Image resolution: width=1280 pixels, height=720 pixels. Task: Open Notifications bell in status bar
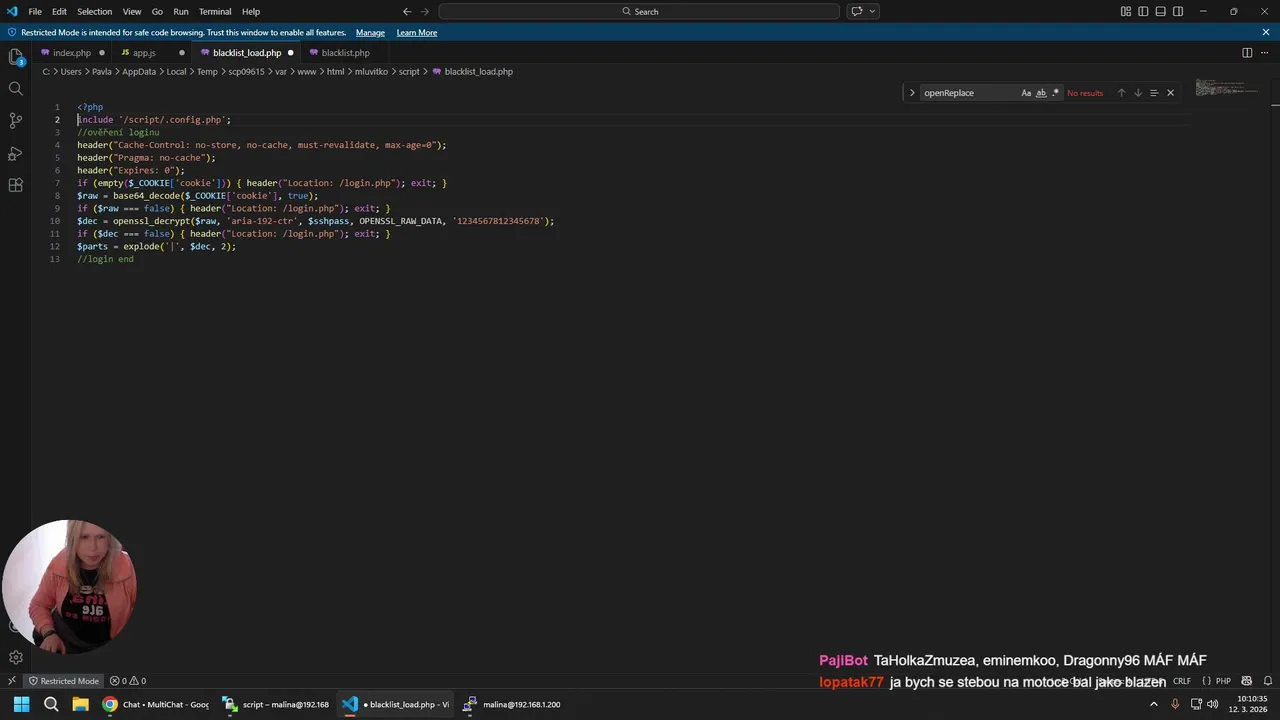point(1268,681)
